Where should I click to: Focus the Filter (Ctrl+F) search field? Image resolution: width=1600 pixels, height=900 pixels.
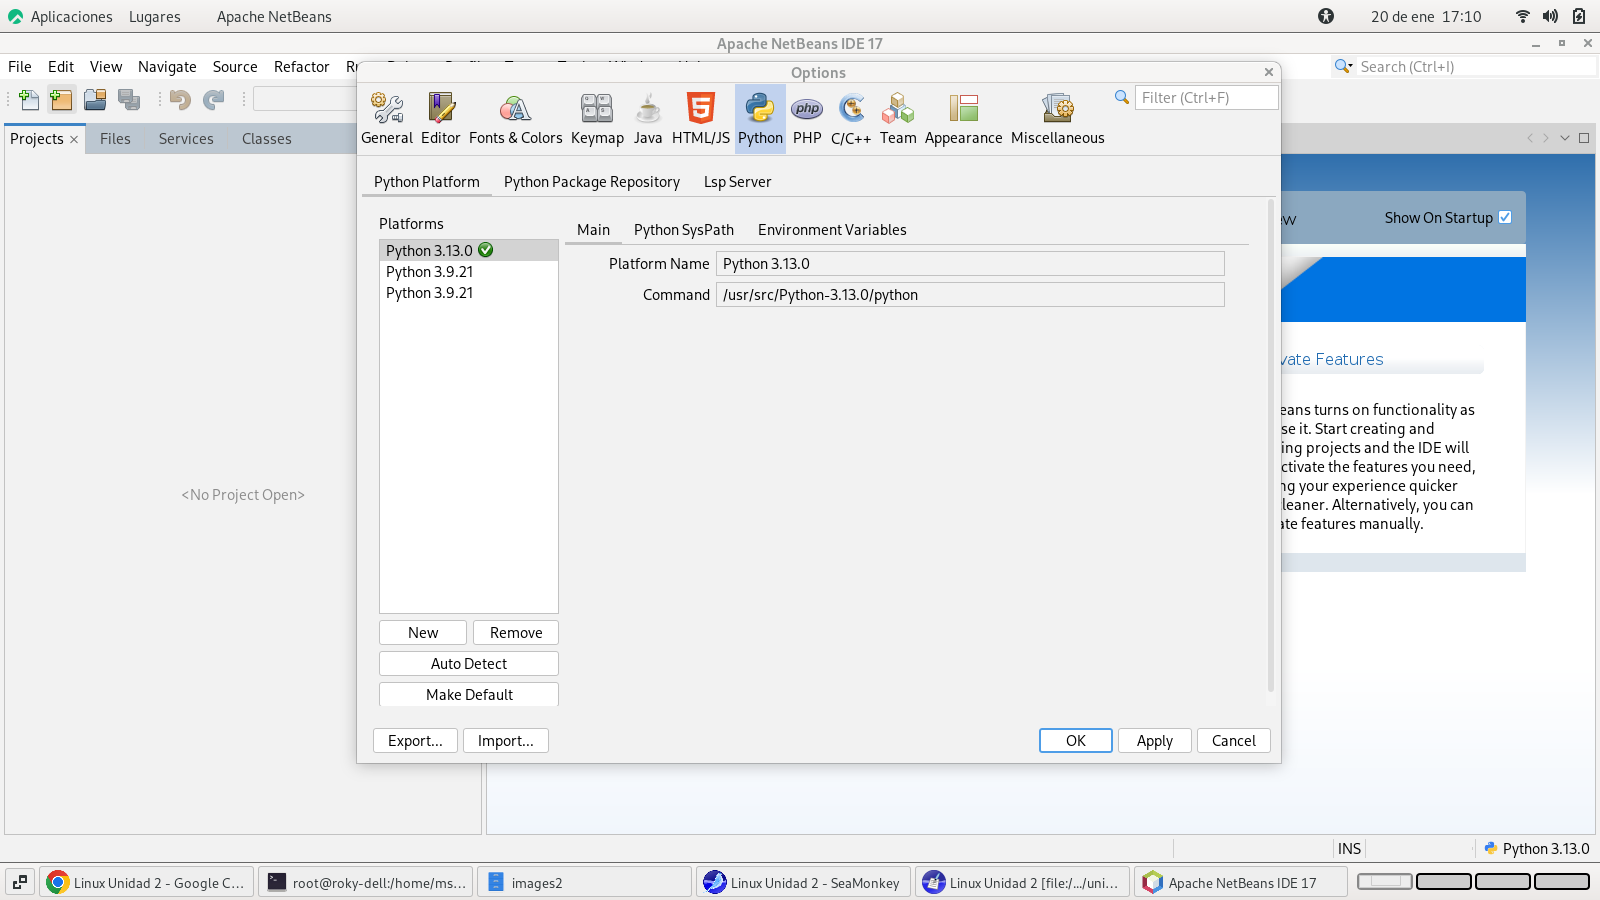[x=1205, y=98]
